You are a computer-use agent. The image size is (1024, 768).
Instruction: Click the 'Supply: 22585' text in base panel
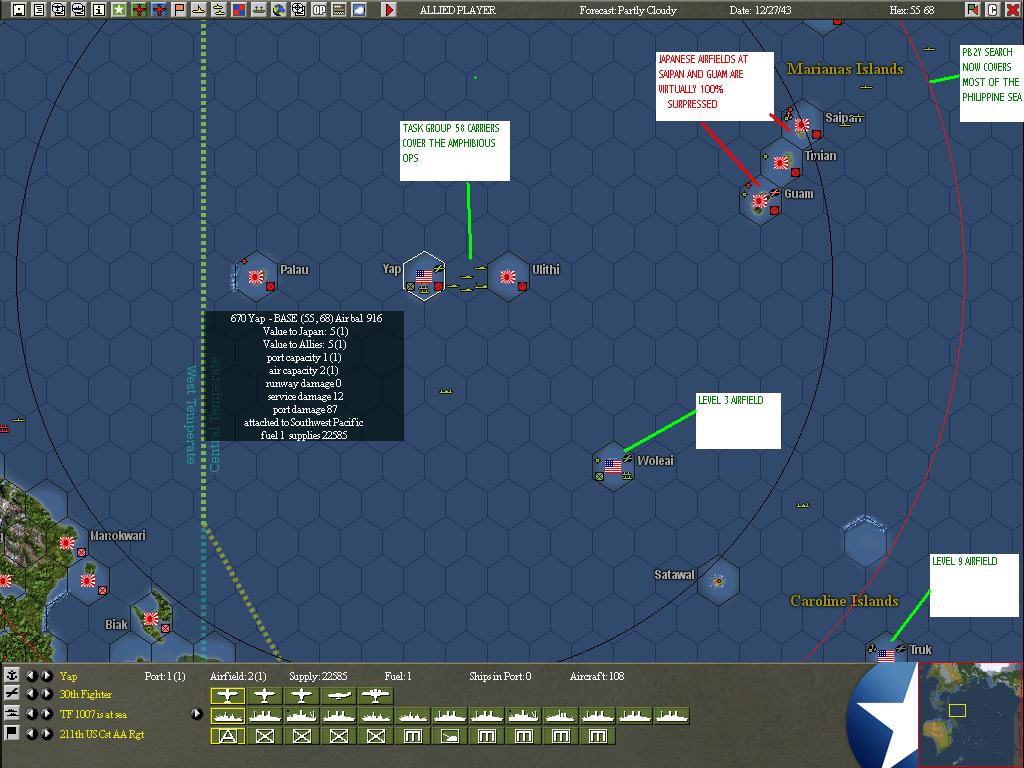[x=318, y=676]
